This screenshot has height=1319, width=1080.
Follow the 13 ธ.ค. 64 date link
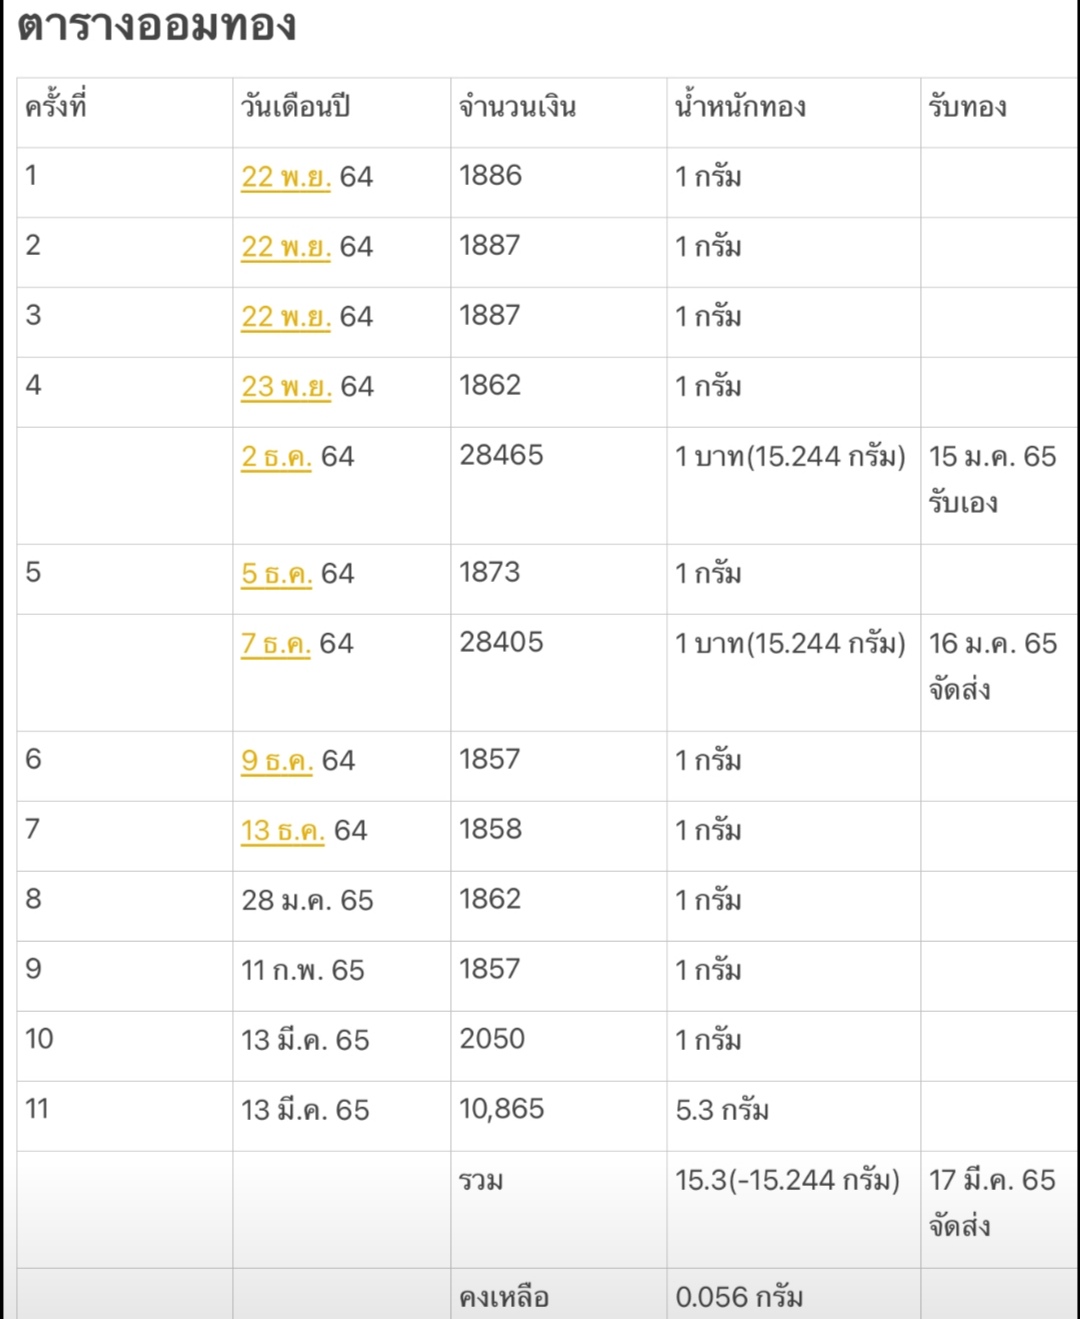[283, 831]
